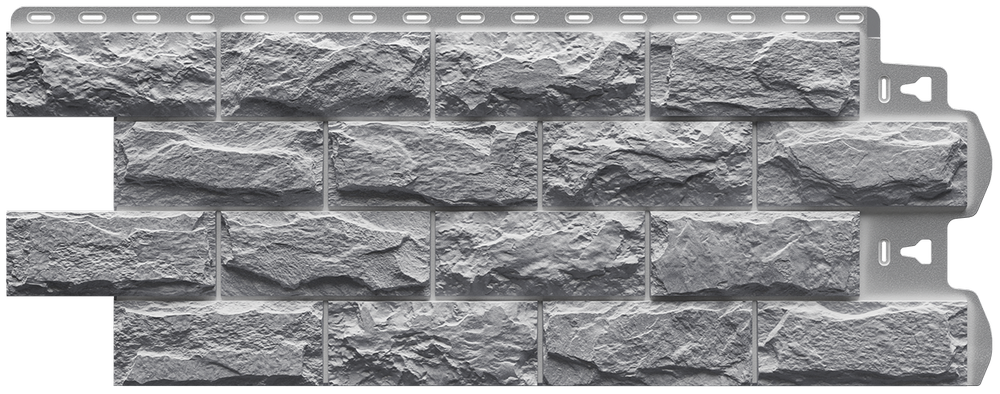
Task: Select the second stone in bottom row
Action: pyautogui.click(x=433, y=343)
